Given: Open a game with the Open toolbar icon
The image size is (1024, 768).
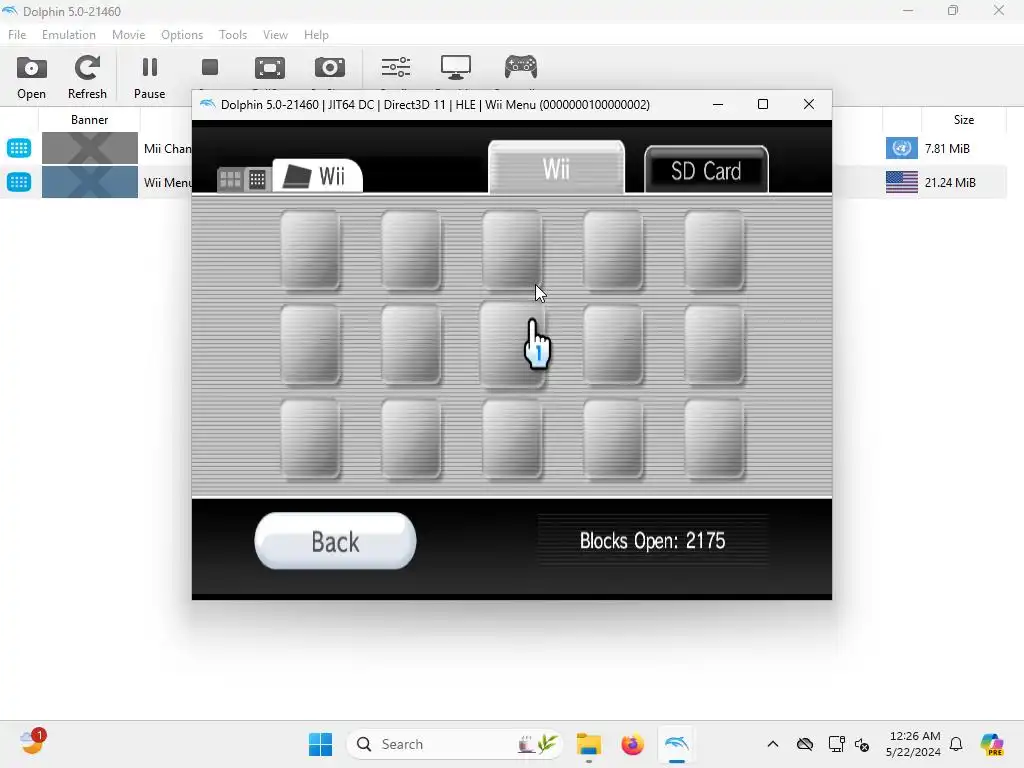Looking at the screenshot, I should coord(31,78).
